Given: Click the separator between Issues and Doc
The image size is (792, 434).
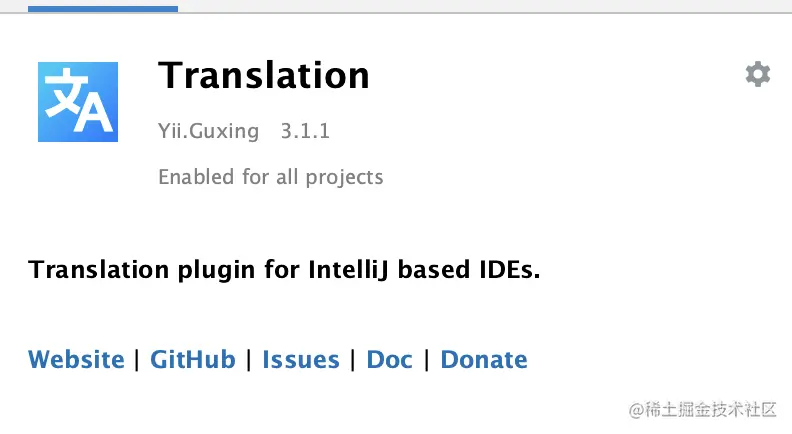Looking at the screenshot, I should pyautogui.click(x=353, y=360).
